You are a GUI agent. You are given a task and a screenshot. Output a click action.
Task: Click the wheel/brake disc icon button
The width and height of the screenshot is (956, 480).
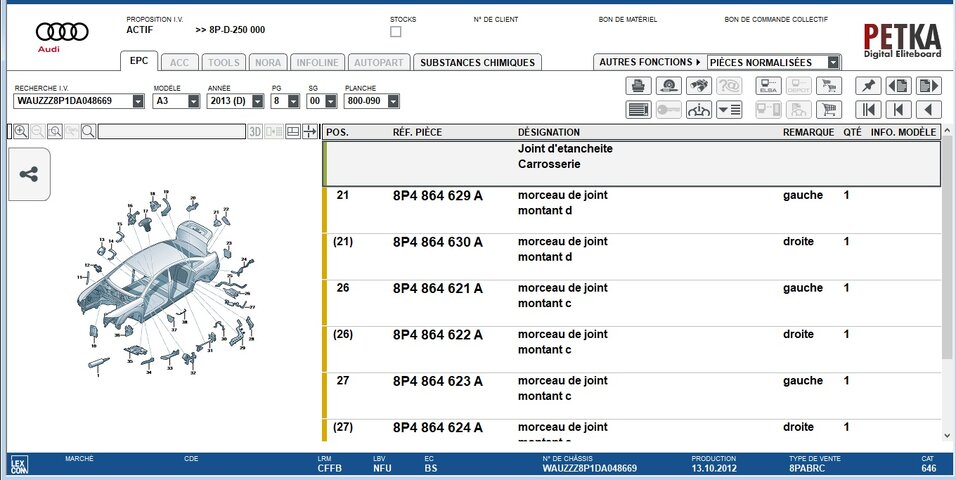[669, 86]
